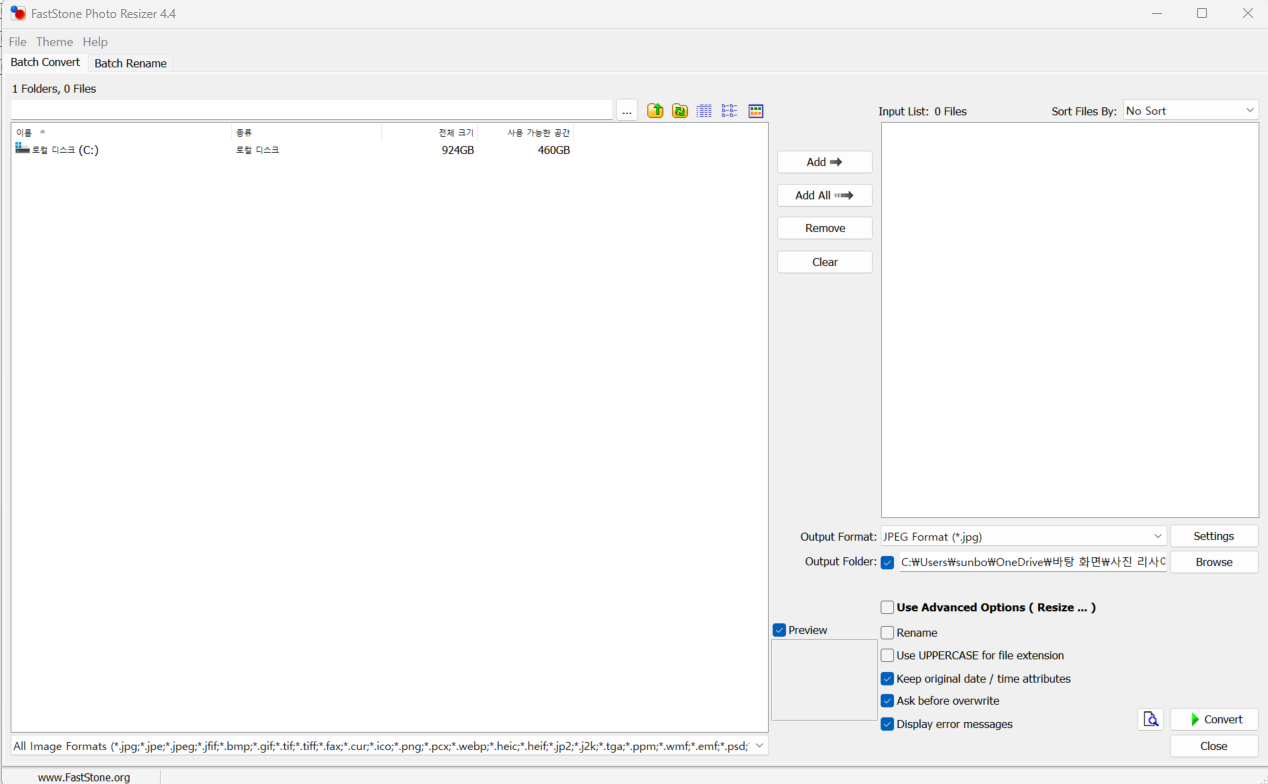Screen dimensions: 1268x784
Task: Click the Output Folder path field
Action: (1033, 562)
